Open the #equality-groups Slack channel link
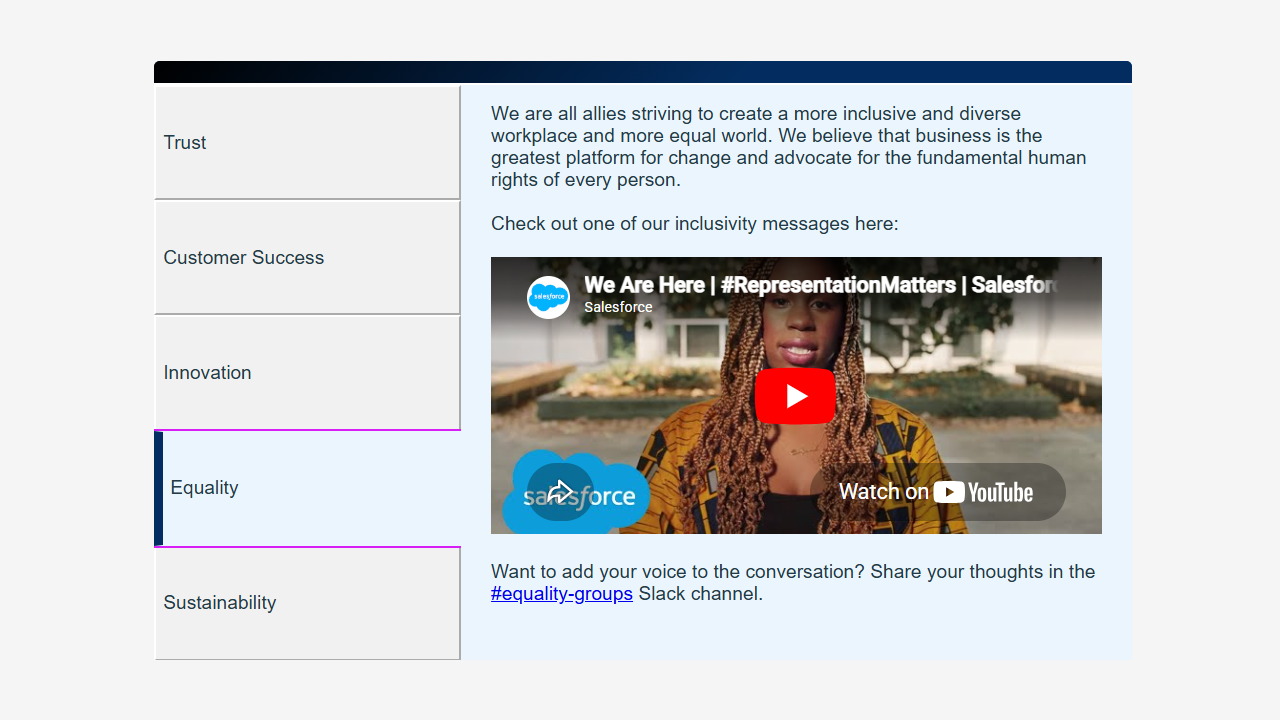This screenshot has width=1280, height=720. tap(562, 594)
